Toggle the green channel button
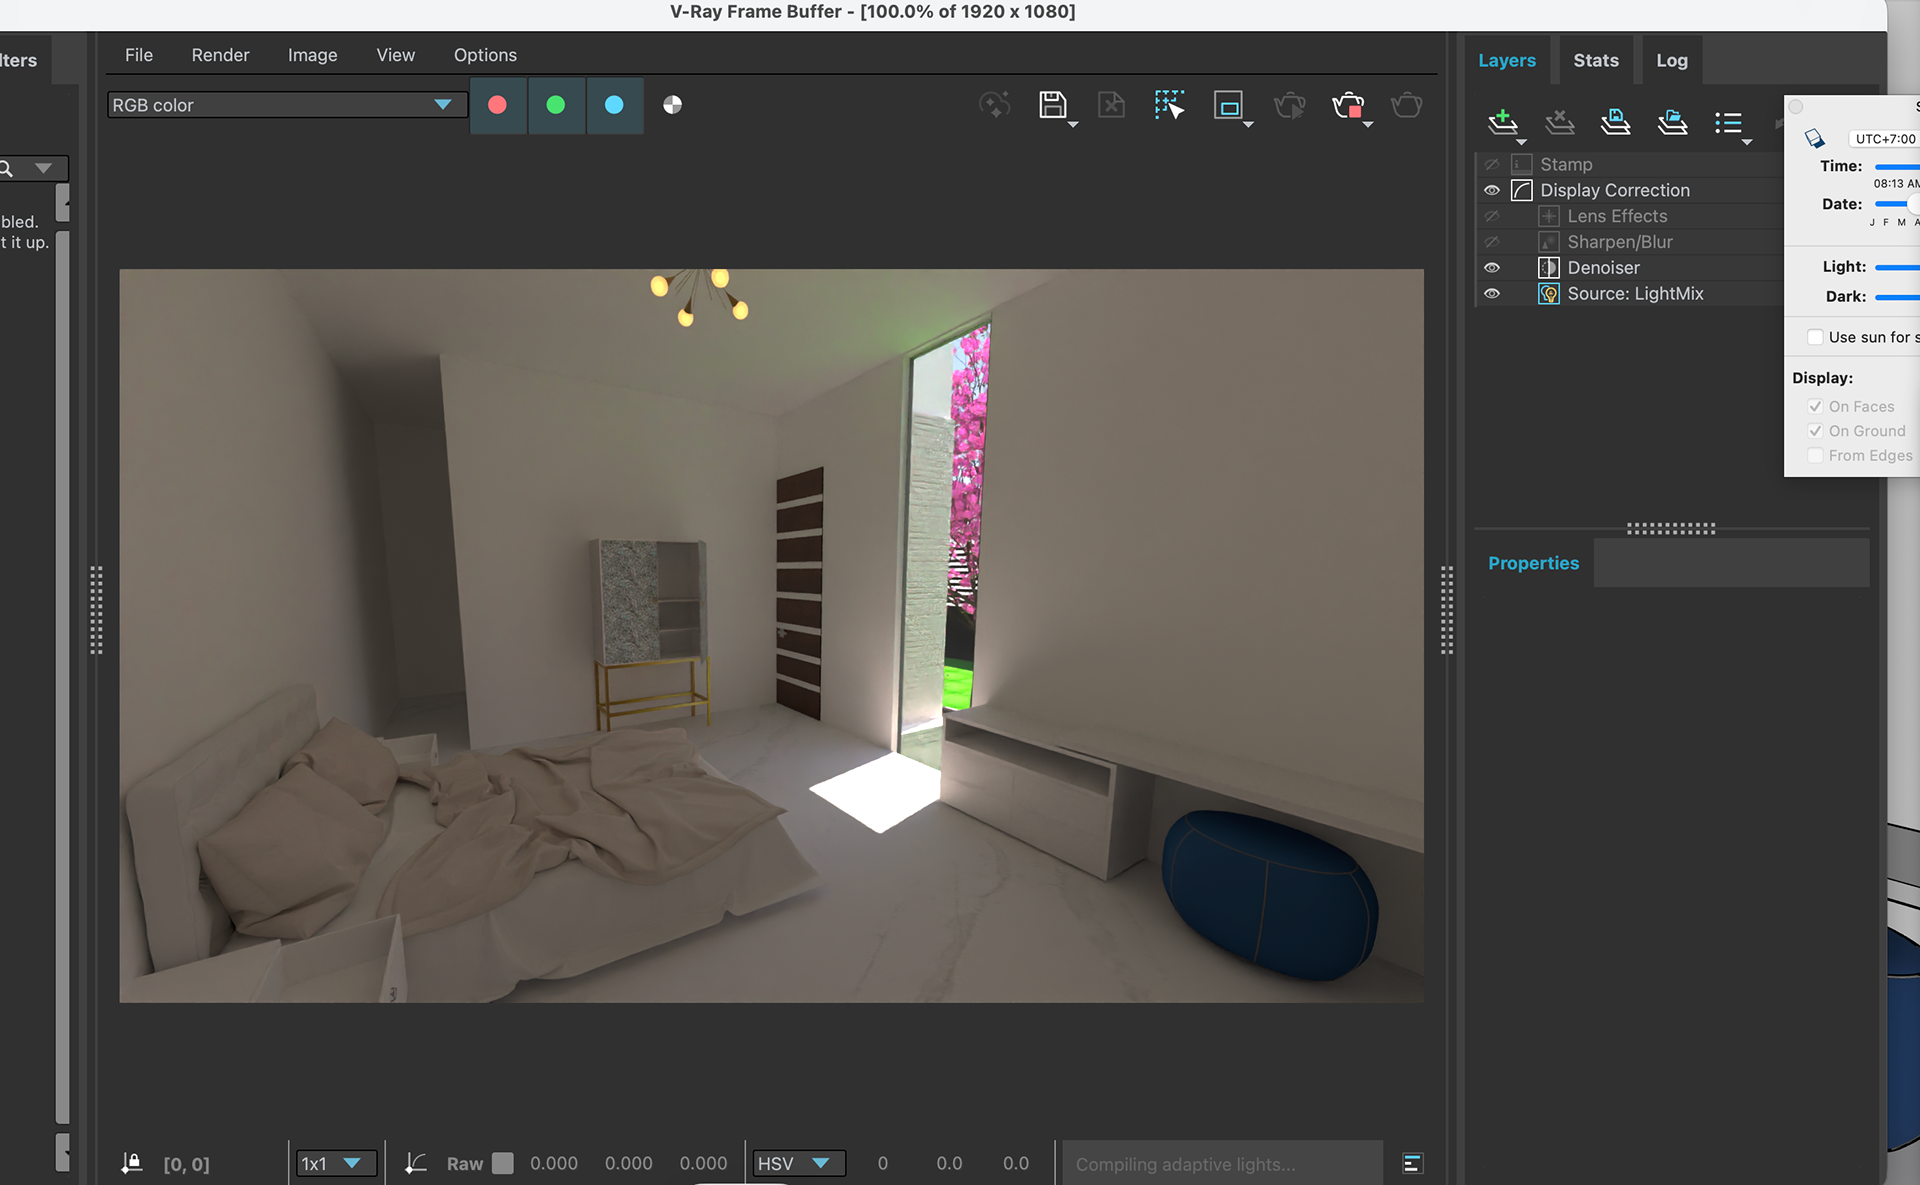 556,105
